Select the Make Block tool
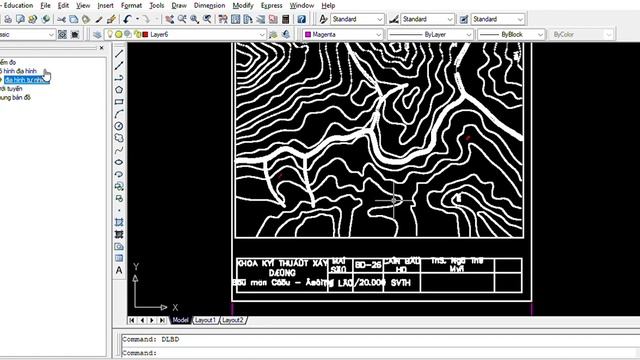Screen dimensions: 640x360 pyautogui.click(x=119, y=198)
